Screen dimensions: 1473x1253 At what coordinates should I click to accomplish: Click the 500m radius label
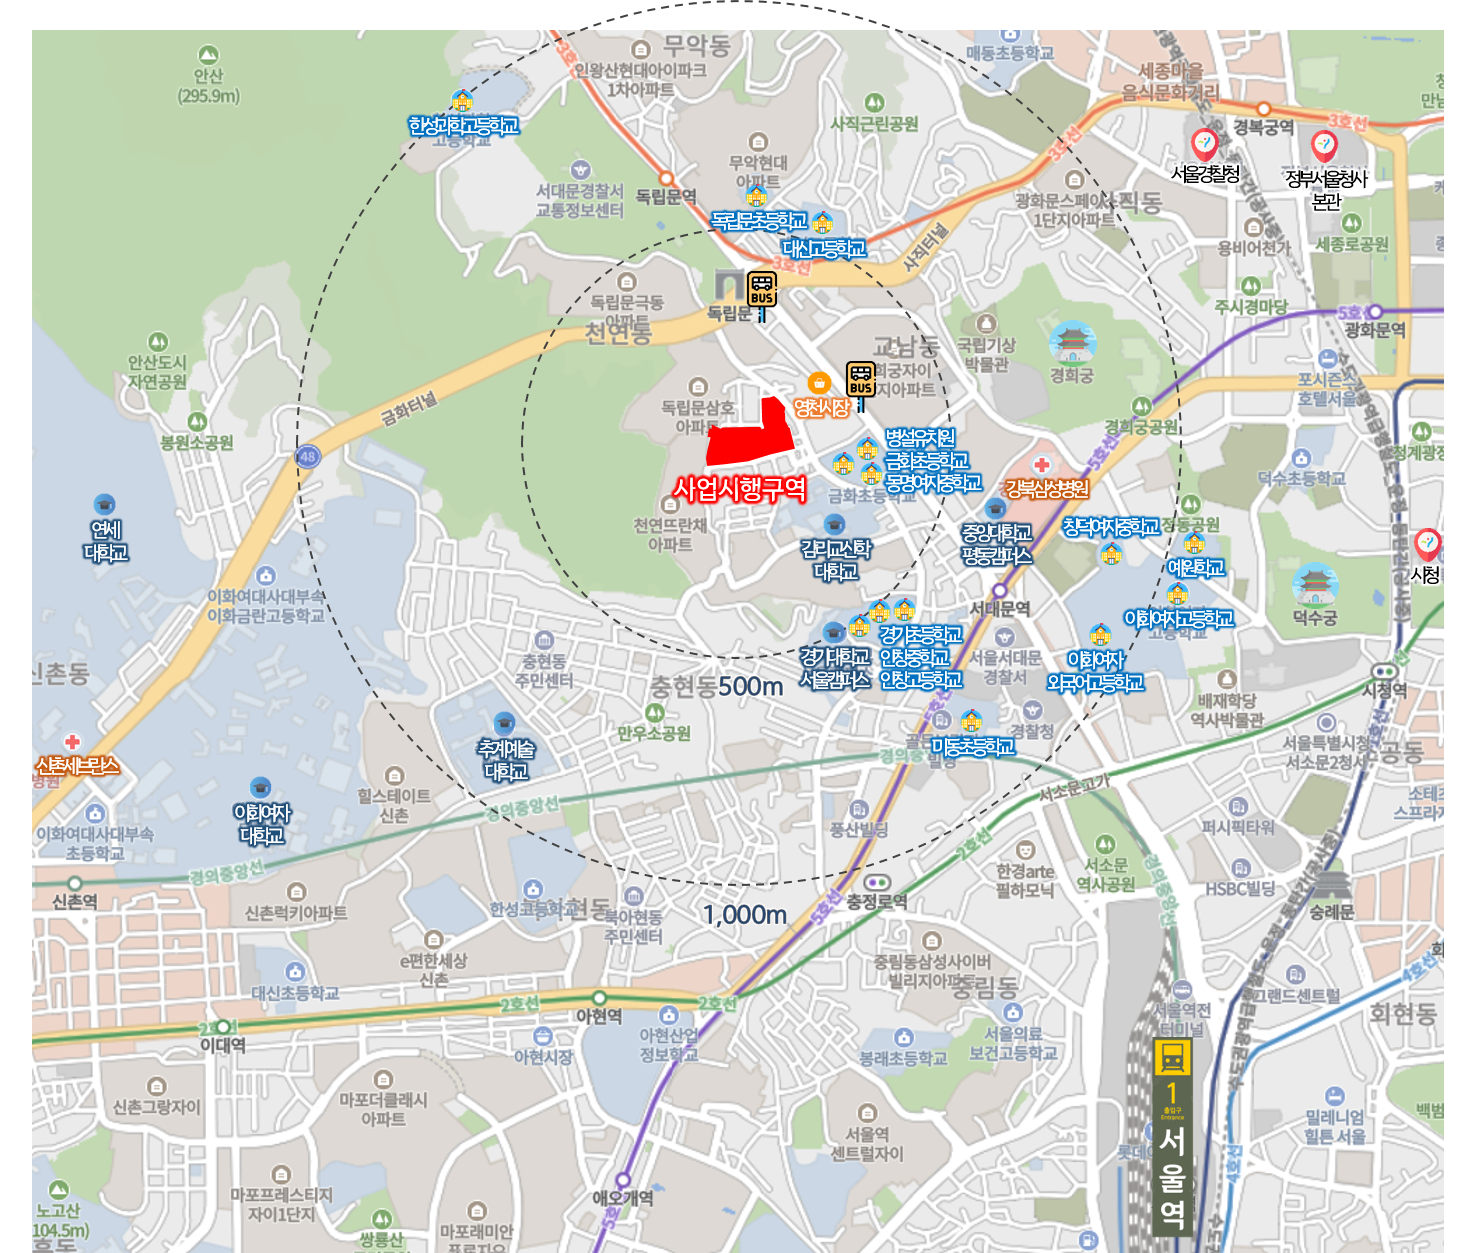pos(750,687)
